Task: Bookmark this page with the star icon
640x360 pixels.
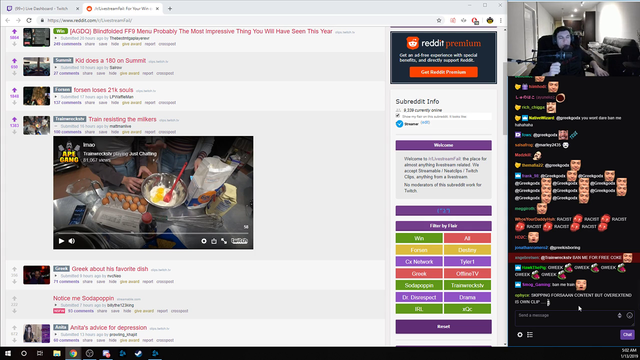Action: click(x=439, y=20)
